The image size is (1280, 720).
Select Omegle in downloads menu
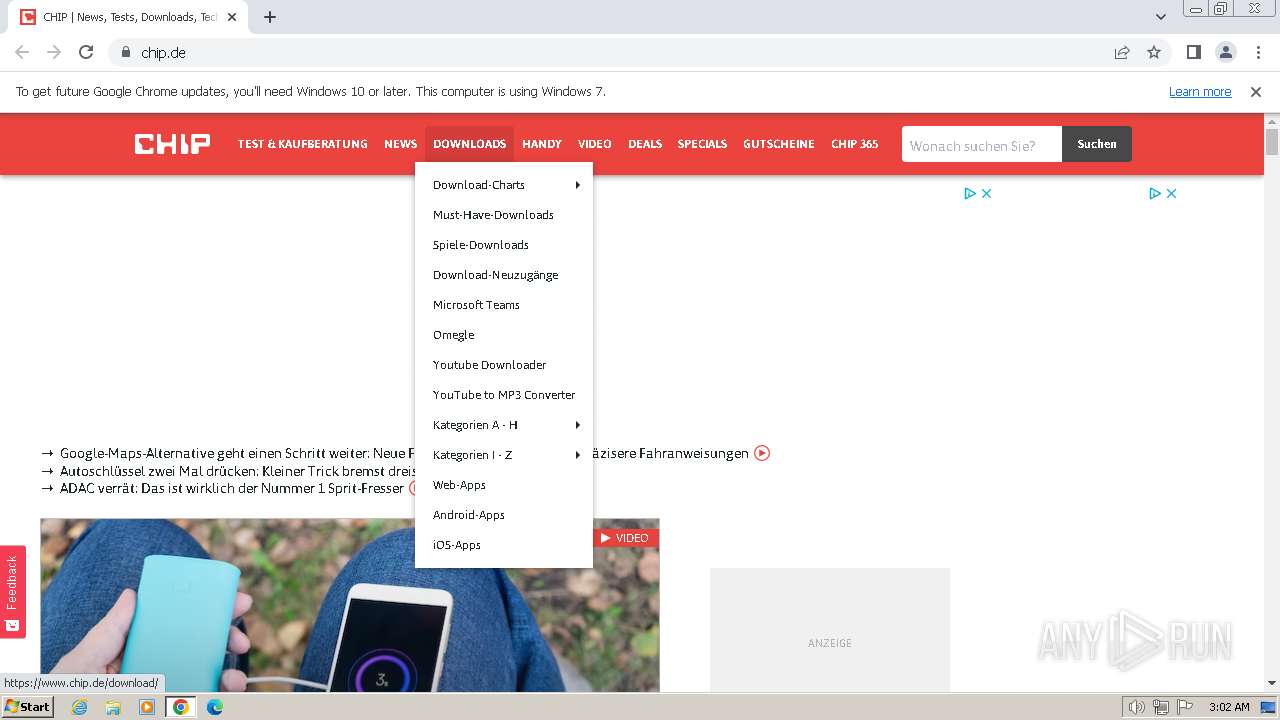click(x=504, y=335)
